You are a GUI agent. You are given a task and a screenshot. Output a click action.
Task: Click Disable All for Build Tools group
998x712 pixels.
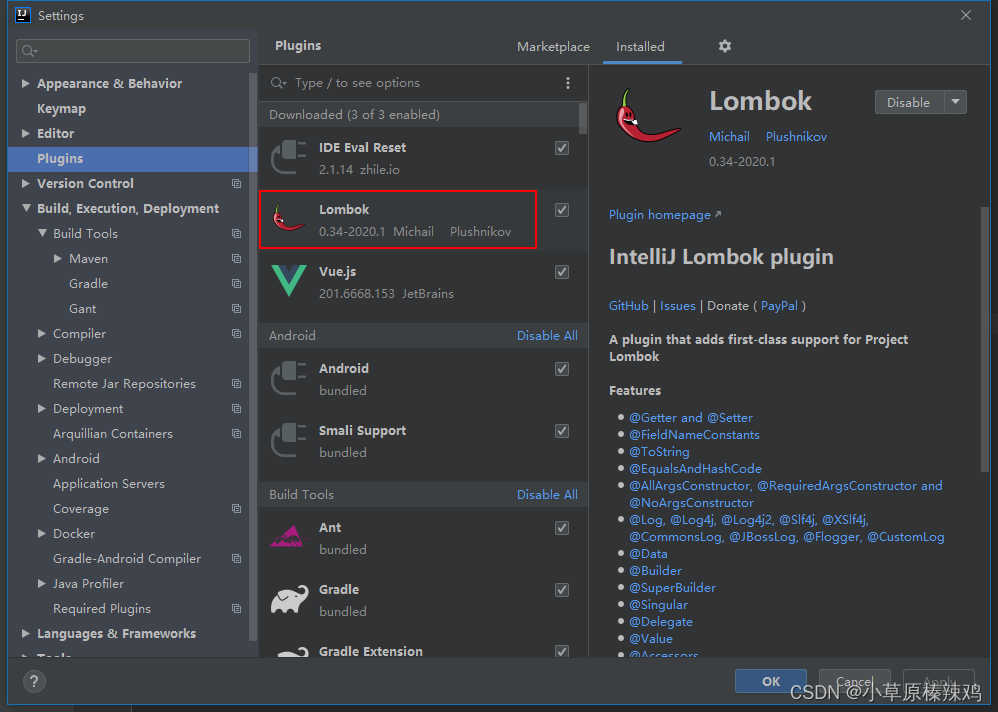[547, 494]
